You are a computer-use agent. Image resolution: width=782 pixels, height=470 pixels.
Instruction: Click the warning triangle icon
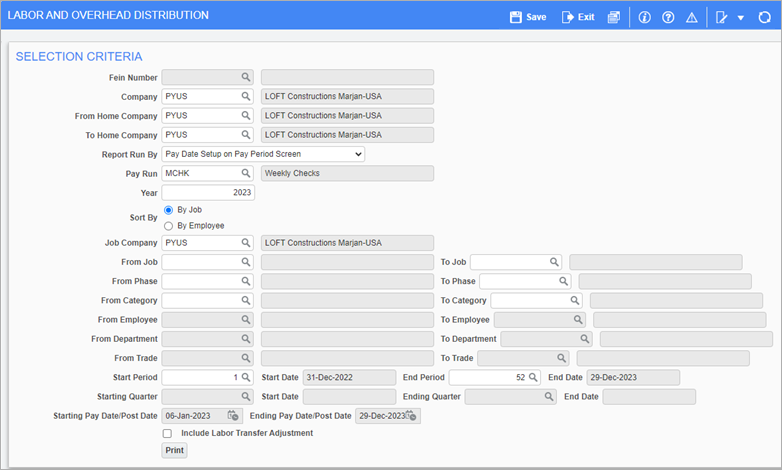[691, 17]
